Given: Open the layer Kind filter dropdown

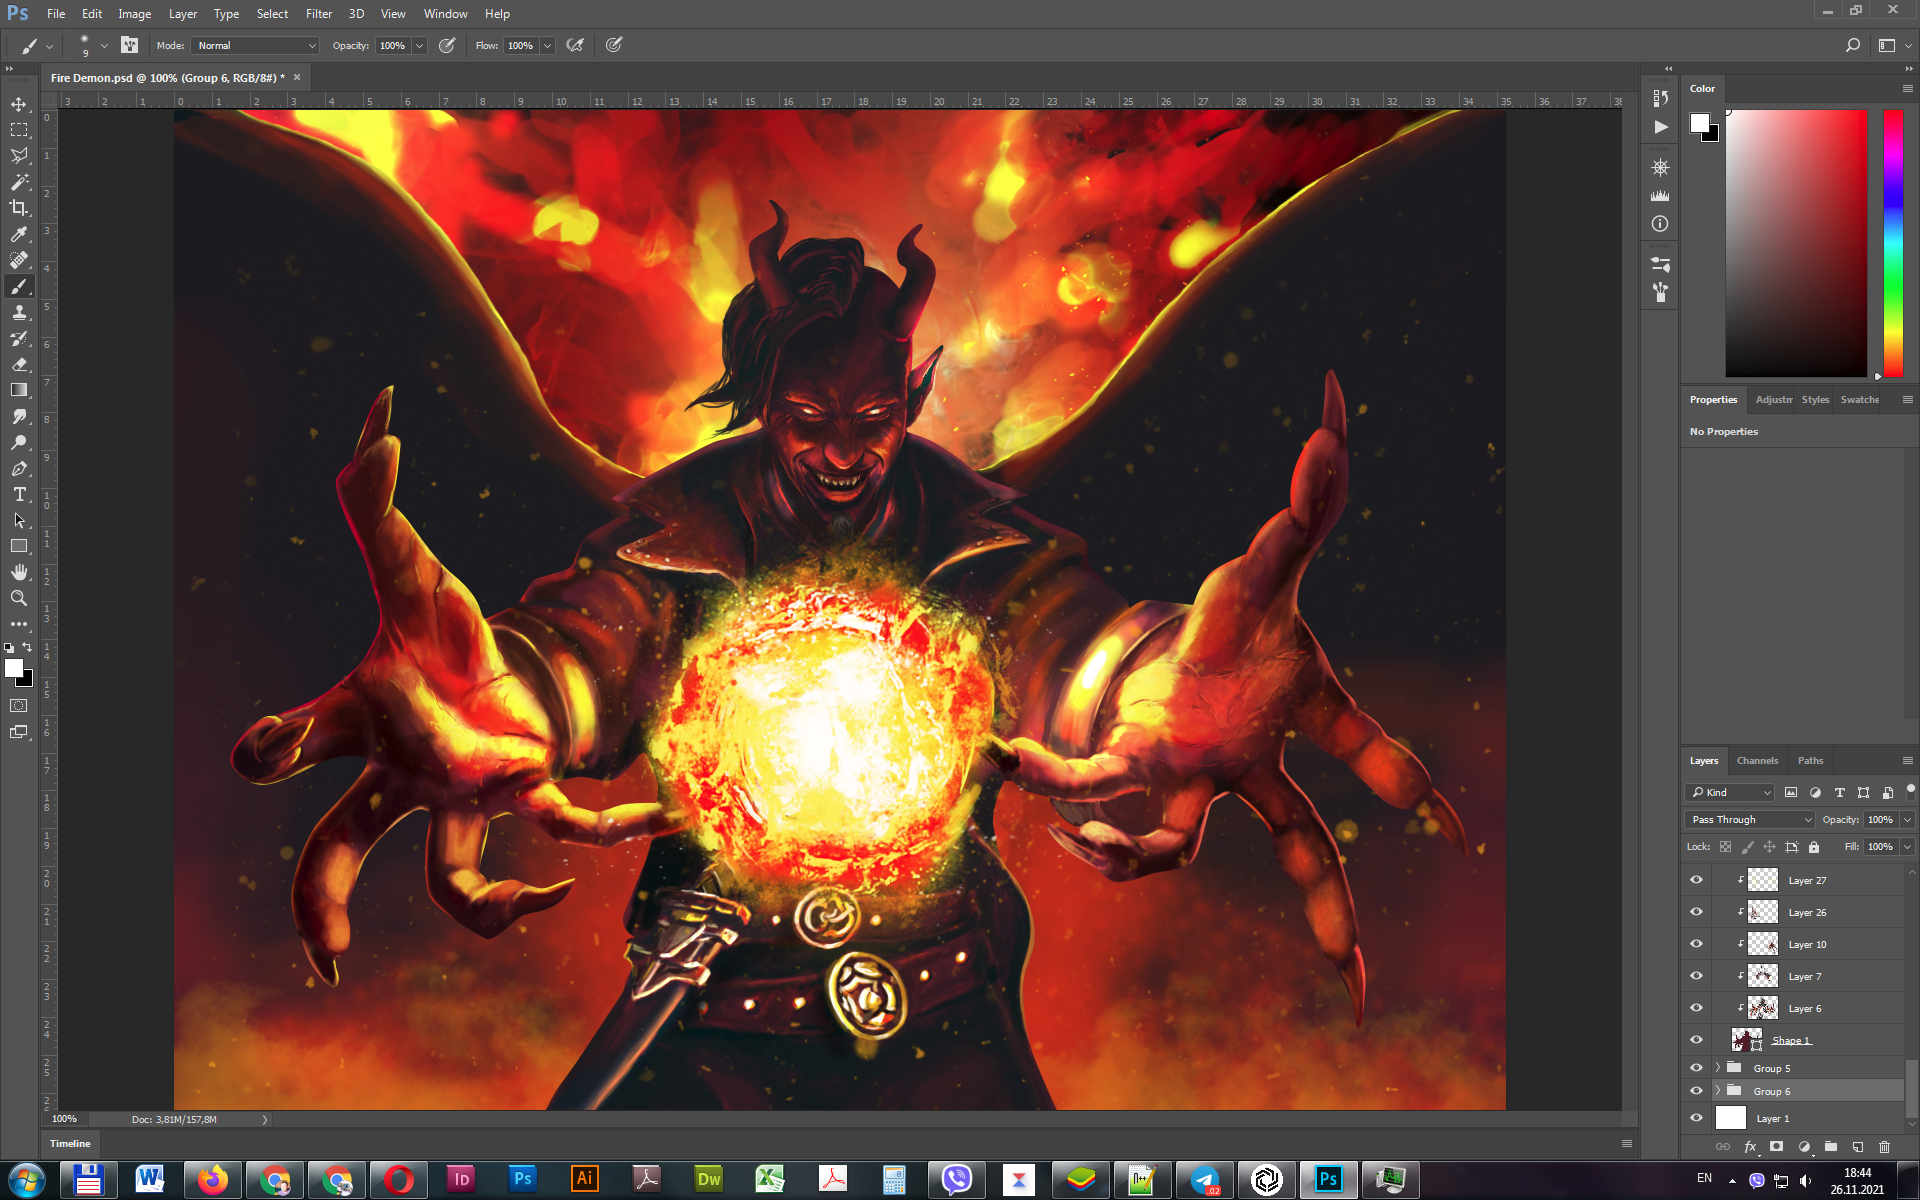Looking at the screenshot, I should tap(1730, 792).
